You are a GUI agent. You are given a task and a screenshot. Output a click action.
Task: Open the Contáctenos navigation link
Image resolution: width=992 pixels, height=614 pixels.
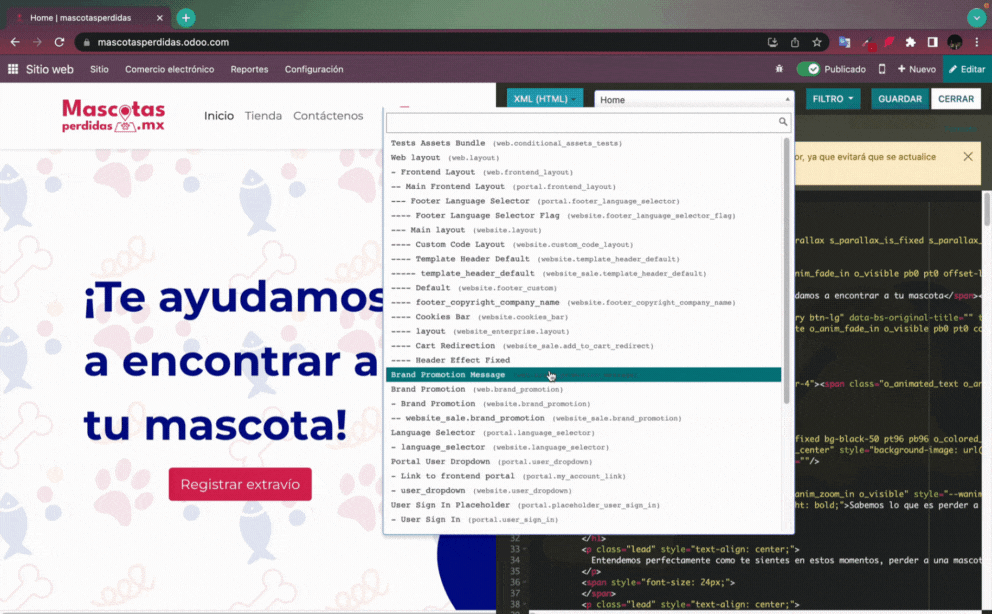pyautogui.click(x=328, y=116)
